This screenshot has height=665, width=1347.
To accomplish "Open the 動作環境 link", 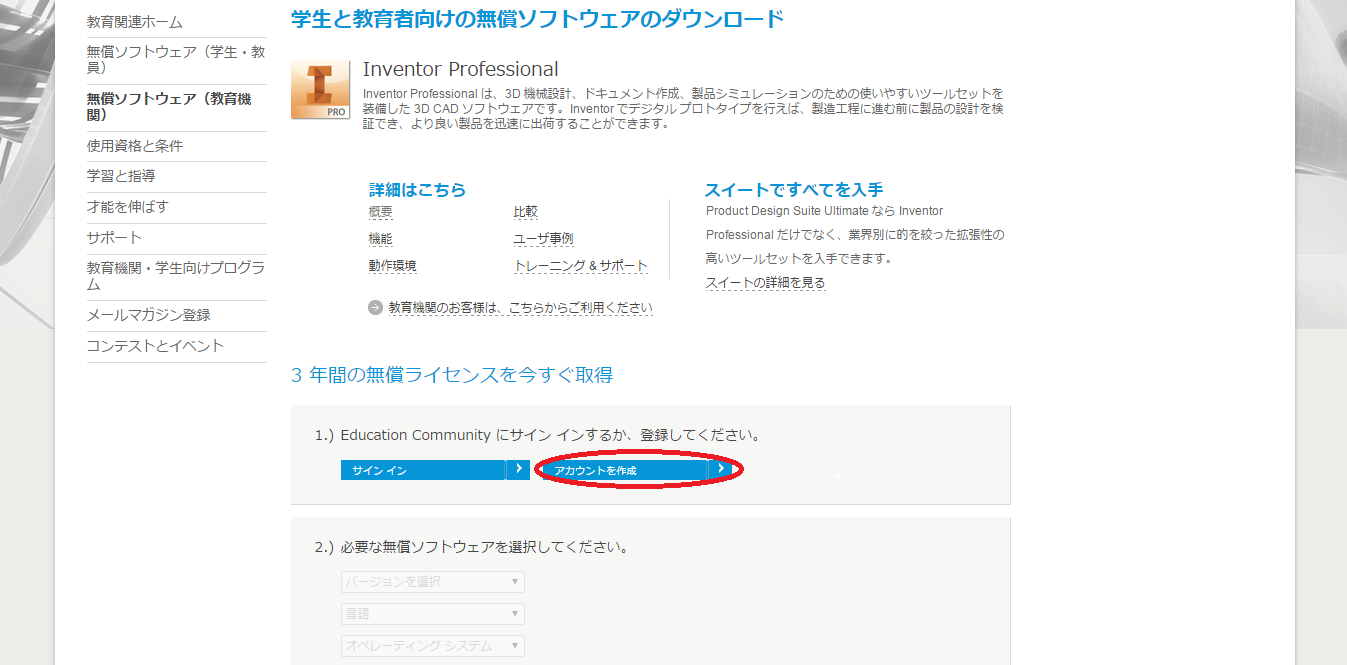I will coord(393,266).
